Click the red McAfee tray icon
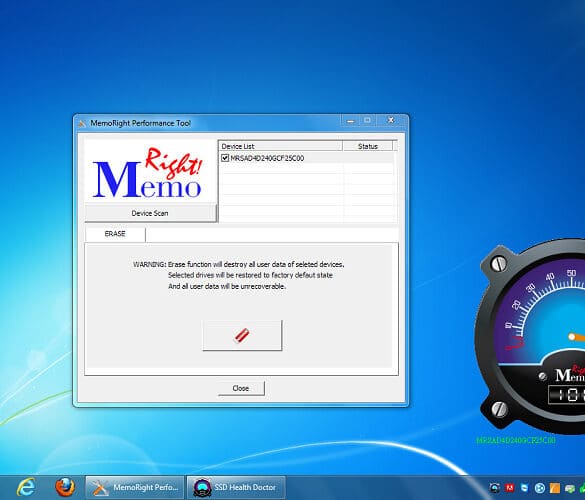The image size is (585, 500). [510, 487]
